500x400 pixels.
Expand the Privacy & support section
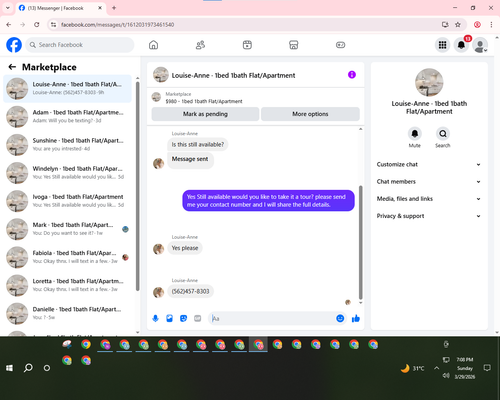(429, 216)
